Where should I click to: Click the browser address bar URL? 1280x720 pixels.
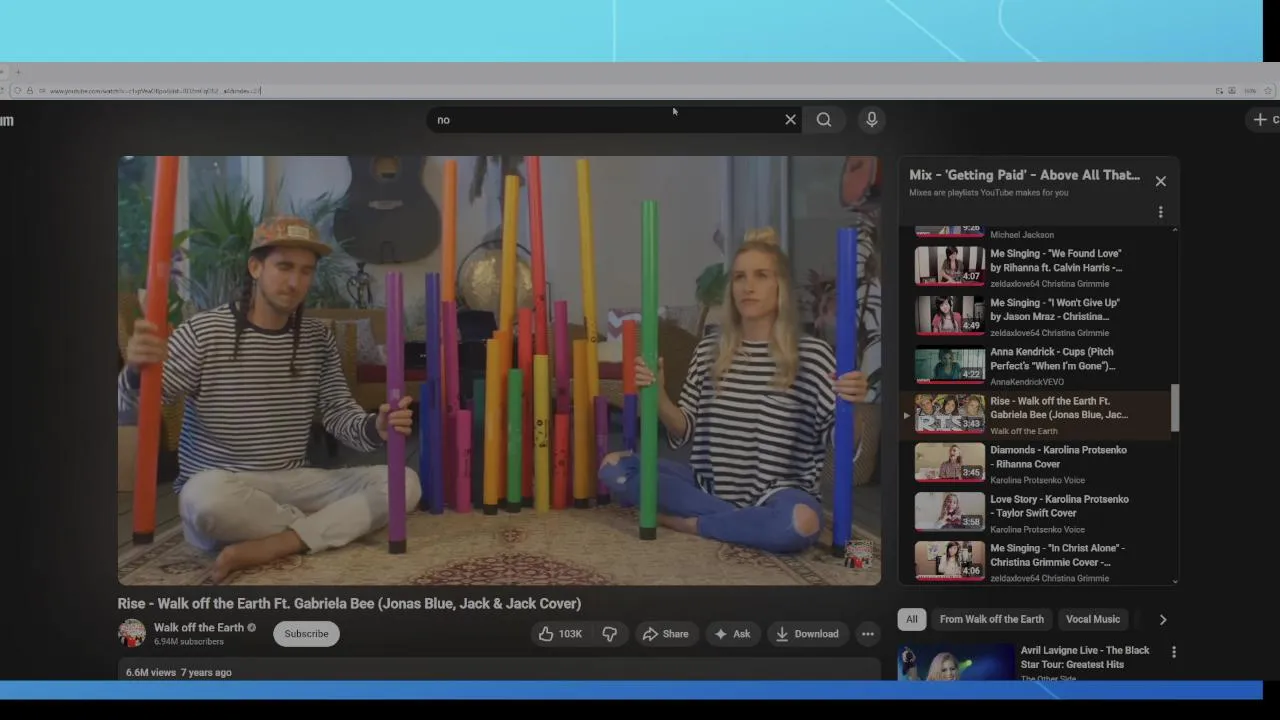pyautogui.click(x=155, y=91)
